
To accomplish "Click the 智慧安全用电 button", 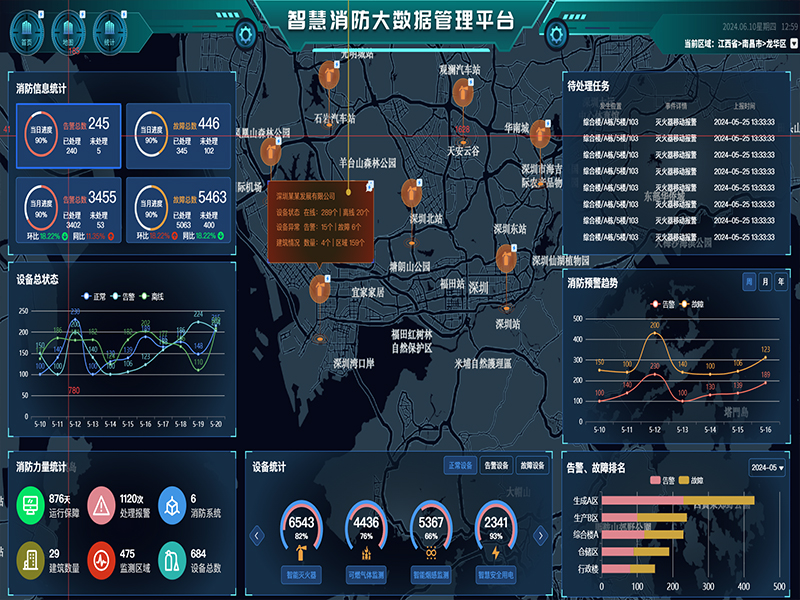I will 496,576.
